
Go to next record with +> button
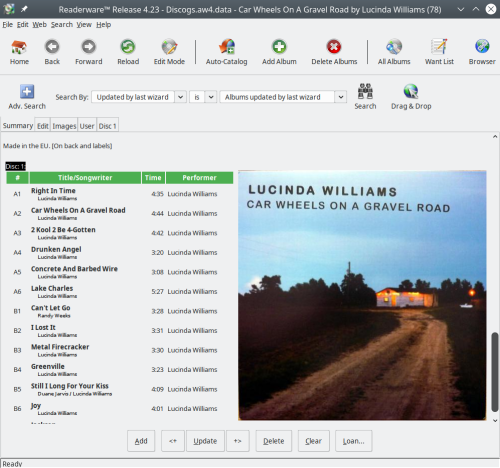pyautogui.click(x=238, y=441)
